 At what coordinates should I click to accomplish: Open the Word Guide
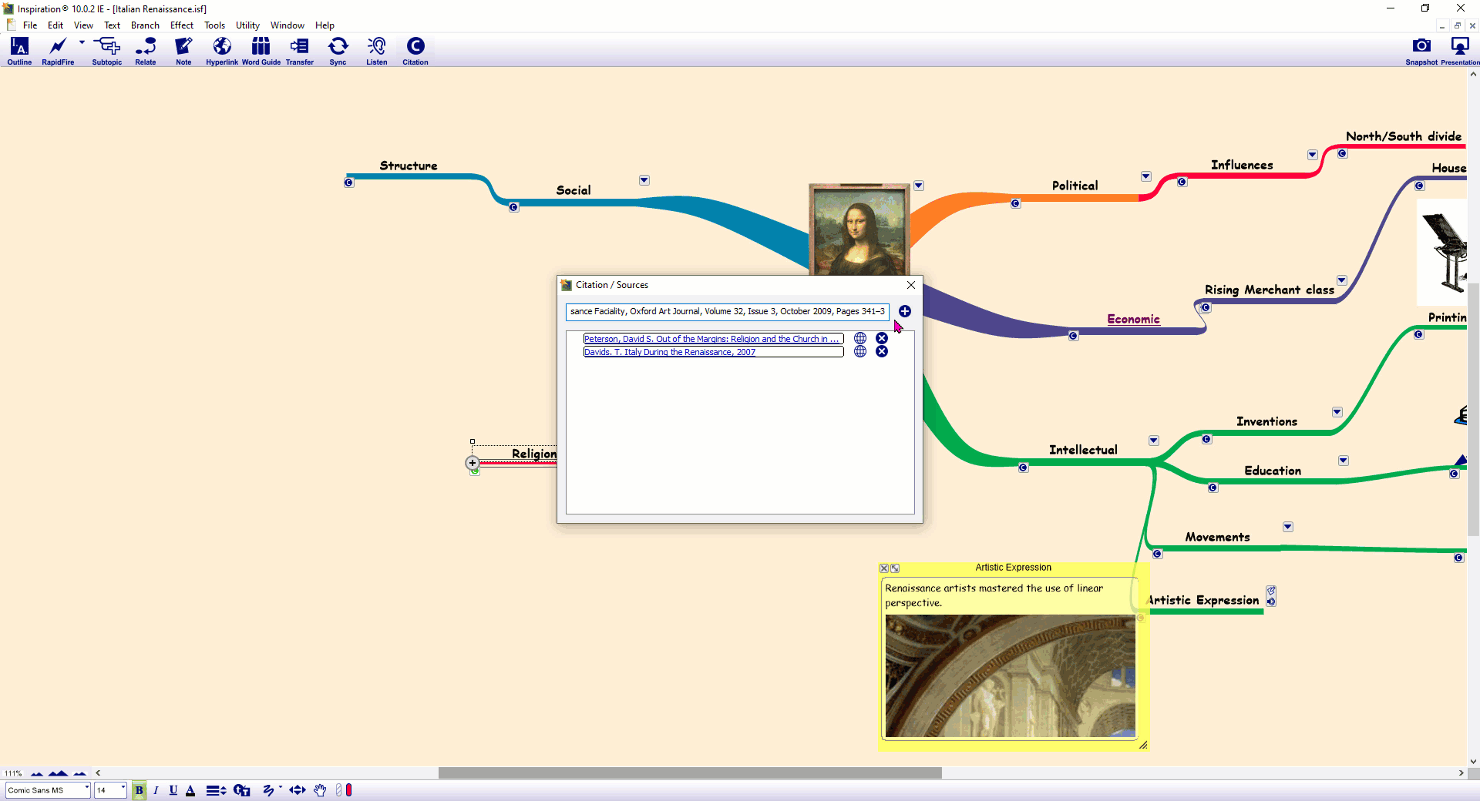[x=261, y=51]
